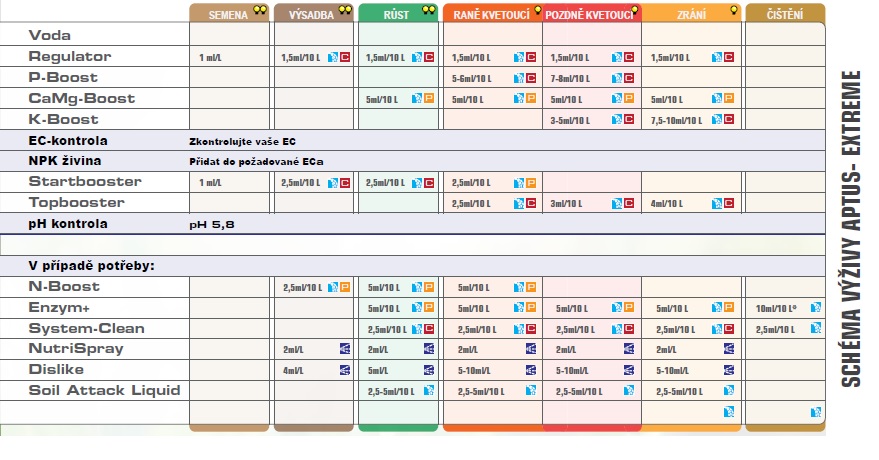Click the 'pH 5,8' value

(x=212, y=225)
